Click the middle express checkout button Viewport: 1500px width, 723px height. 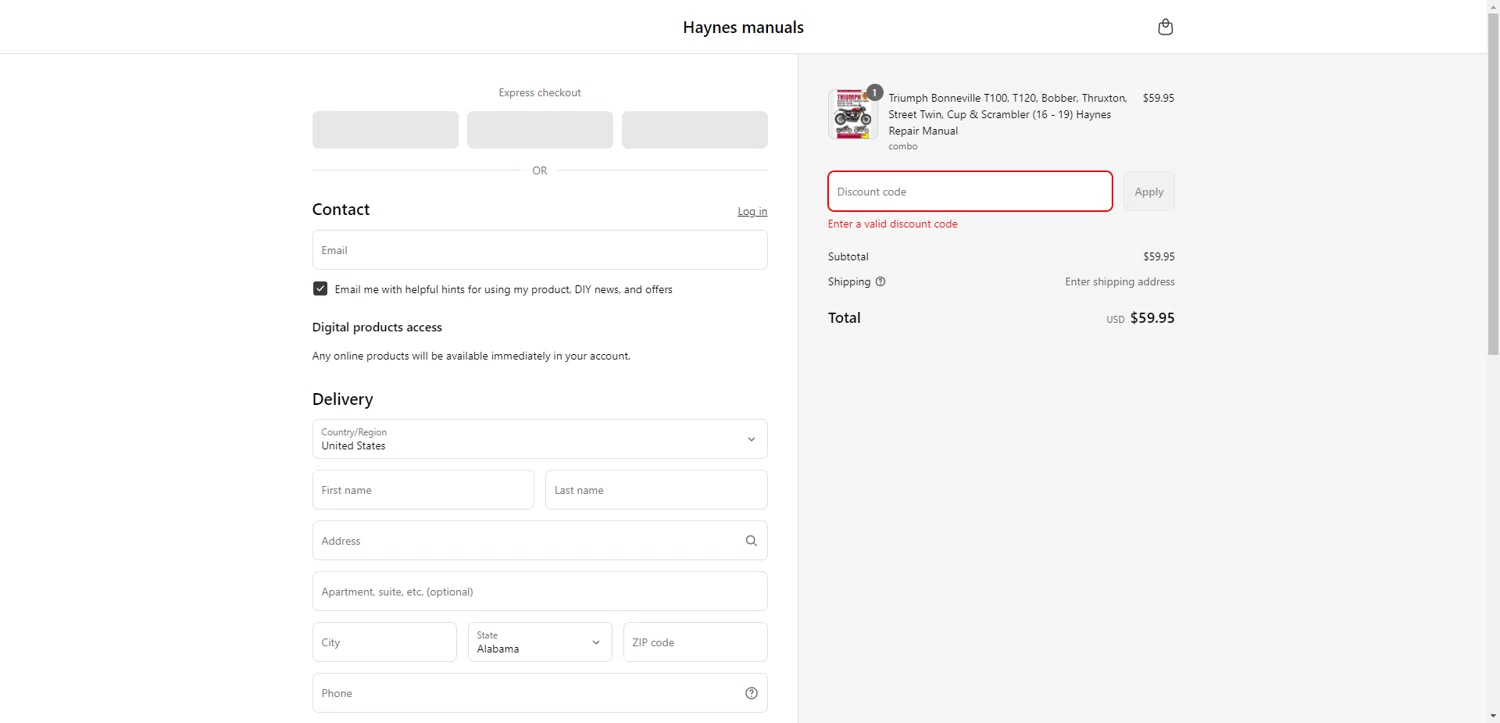tap(540, 130)
